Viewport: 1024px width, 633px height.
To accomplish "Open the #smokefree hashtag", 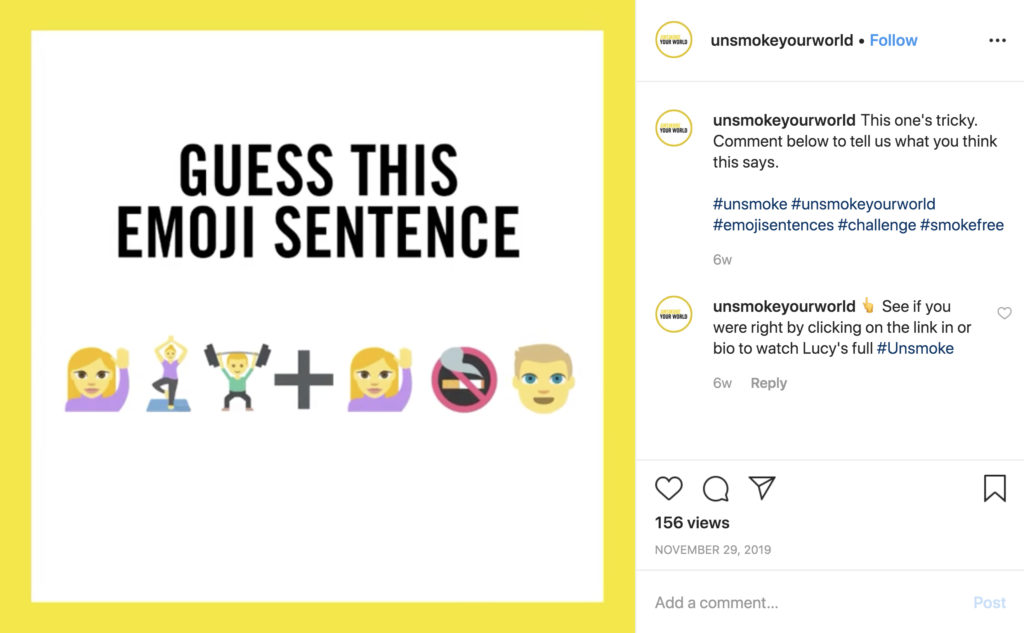I will coord(961,225).
